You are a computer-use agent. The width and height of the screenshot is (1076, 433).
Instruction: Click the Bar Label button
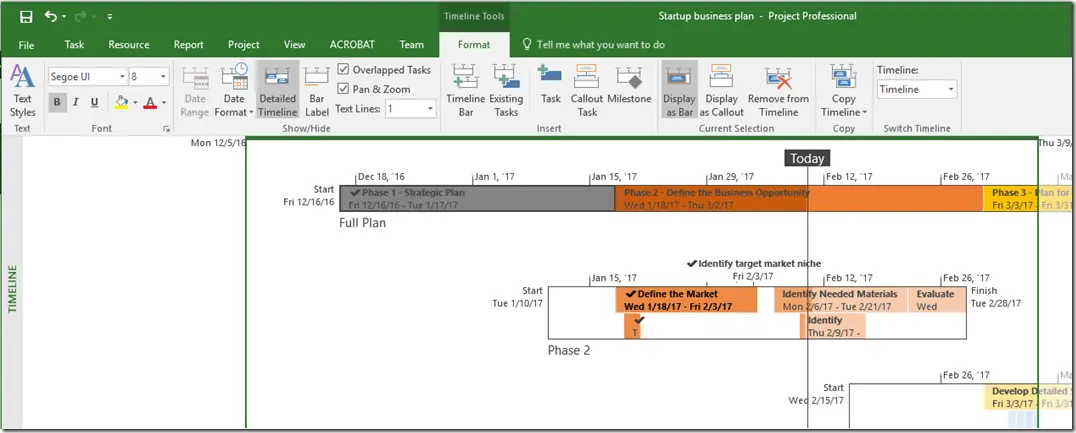coord(316,91)
